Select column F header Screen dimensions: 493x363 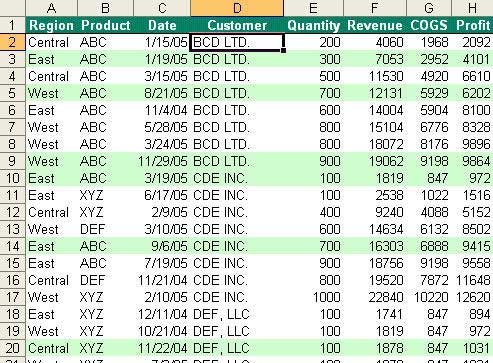tap(375, 8)
